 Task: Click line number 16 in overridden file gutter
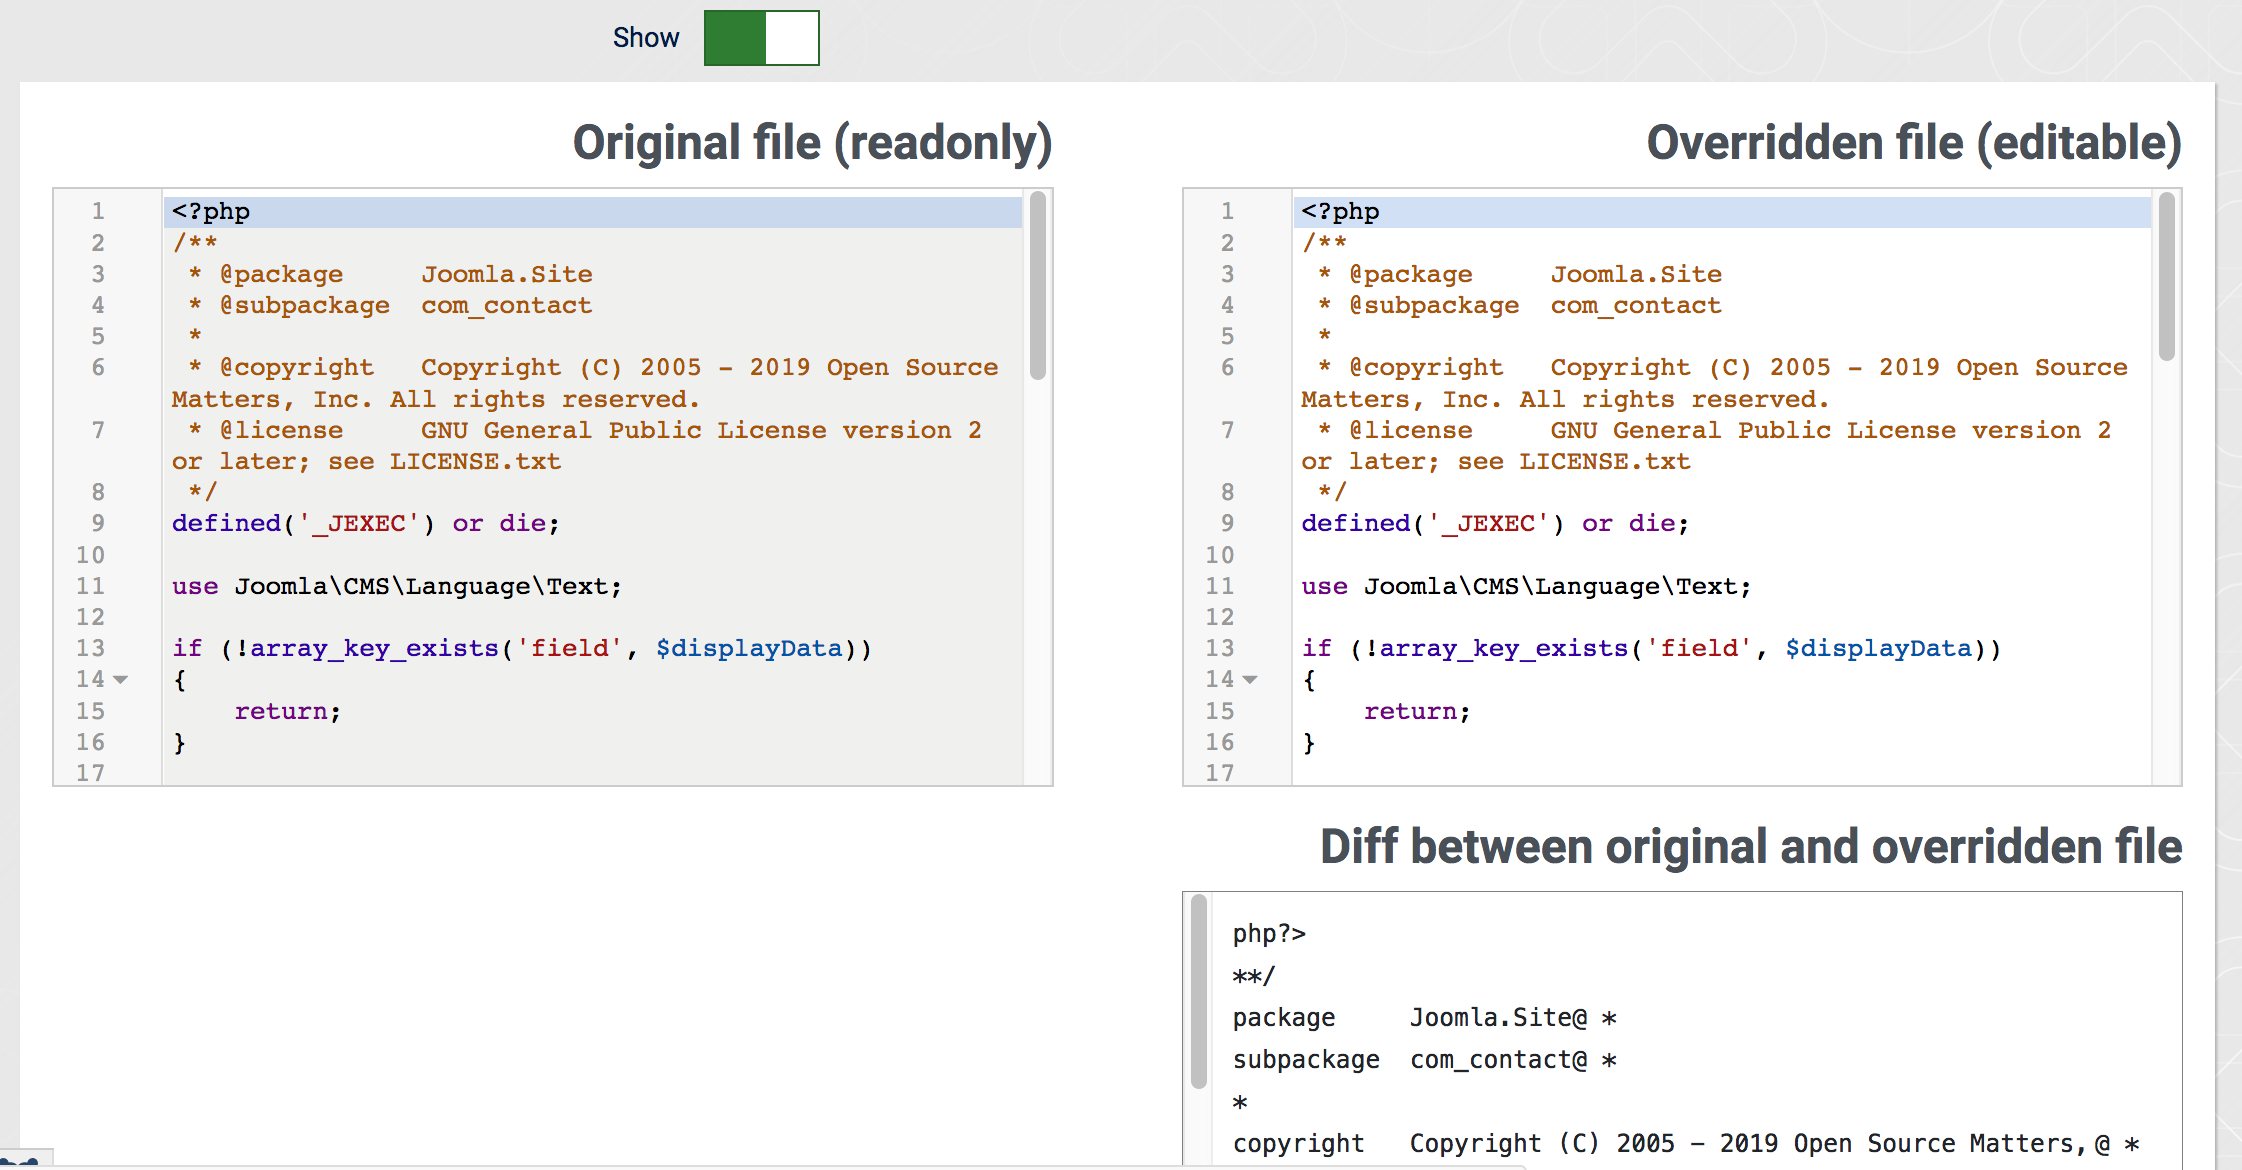click(1220, 742)
